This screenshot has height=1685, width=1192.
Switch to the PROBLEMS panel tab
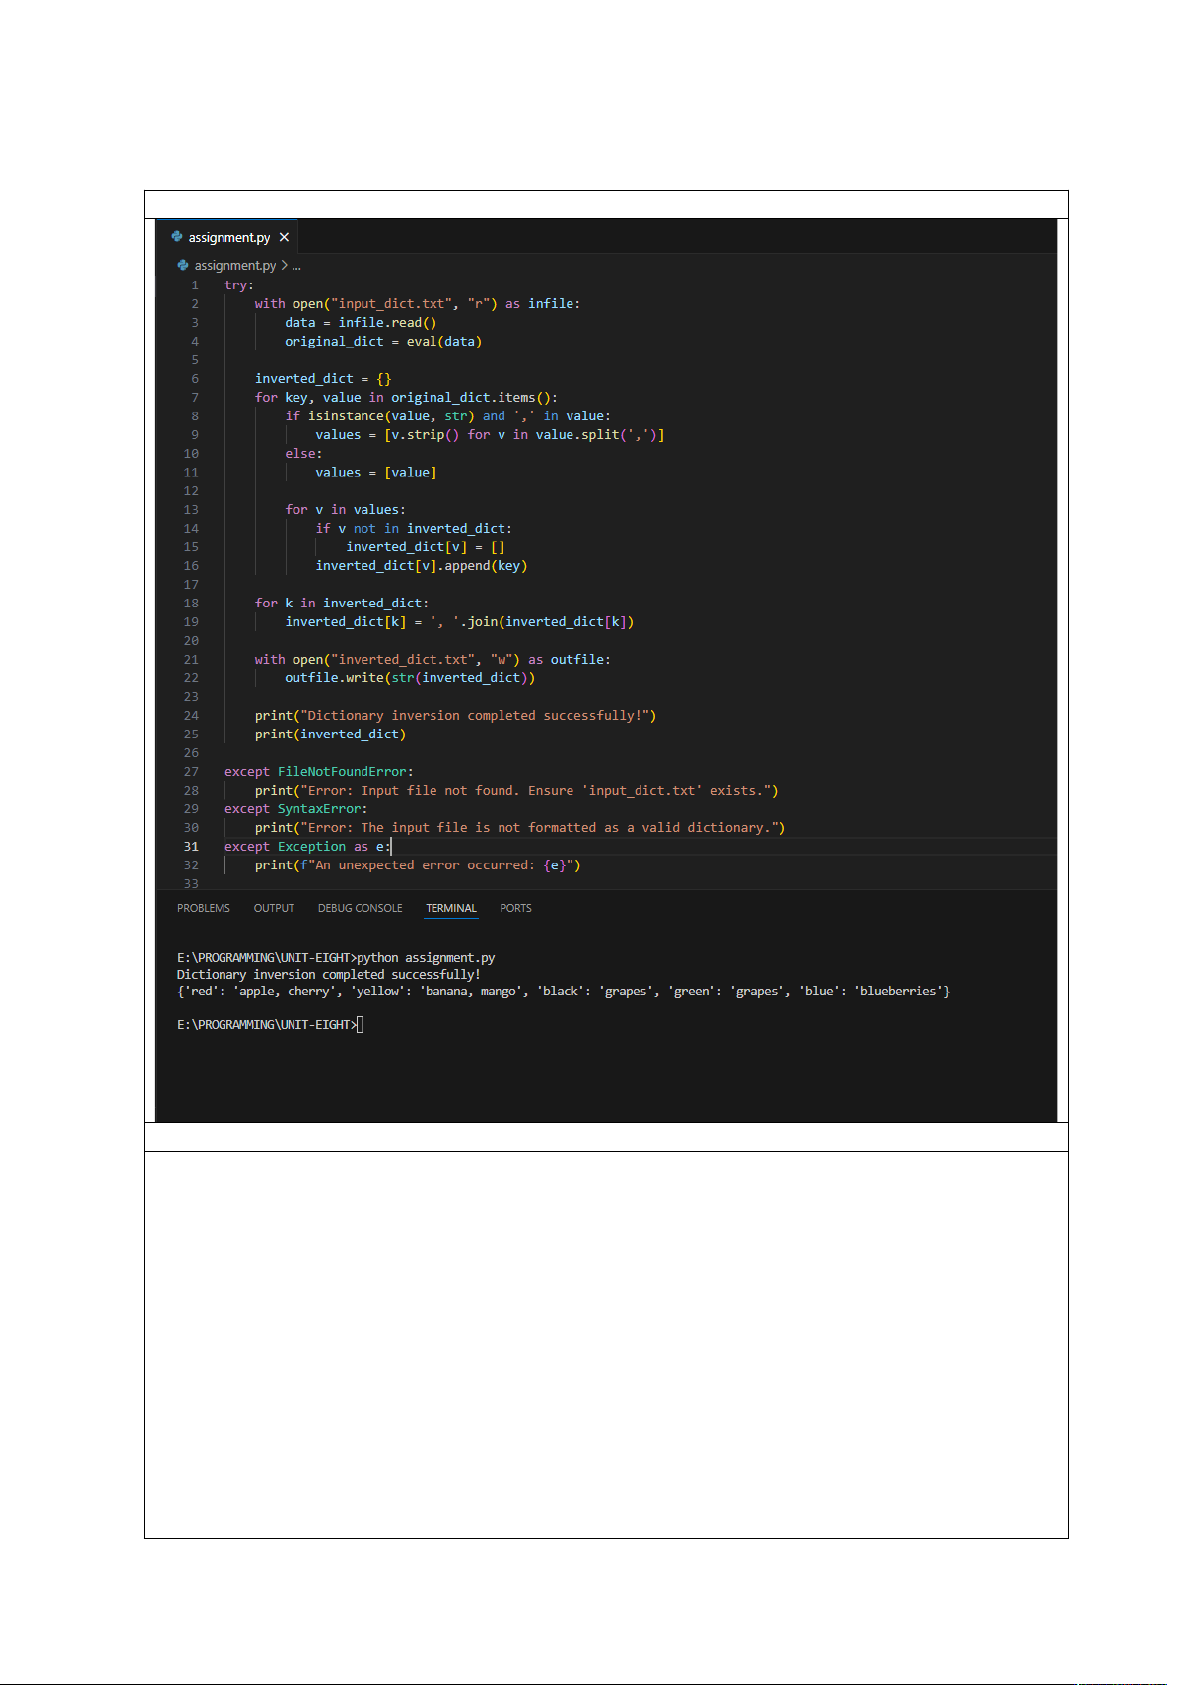click(x=203, y=908)
